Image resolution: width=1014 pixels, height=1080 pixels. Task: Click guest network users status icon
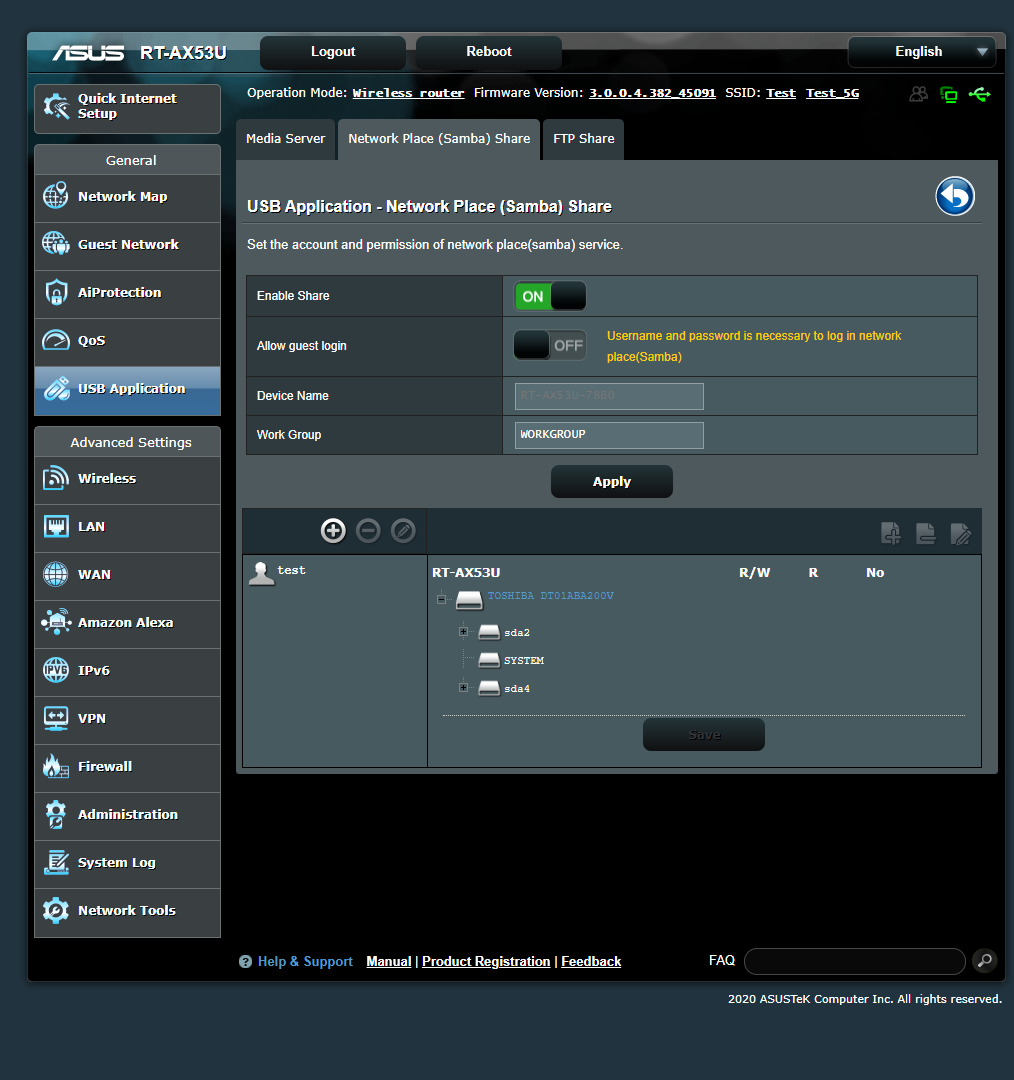(918, 94)
